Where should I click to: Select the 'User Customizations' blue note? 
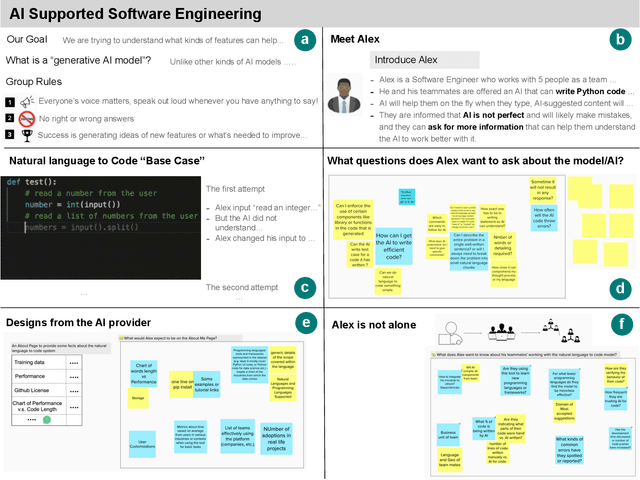(x=142, y=444)
